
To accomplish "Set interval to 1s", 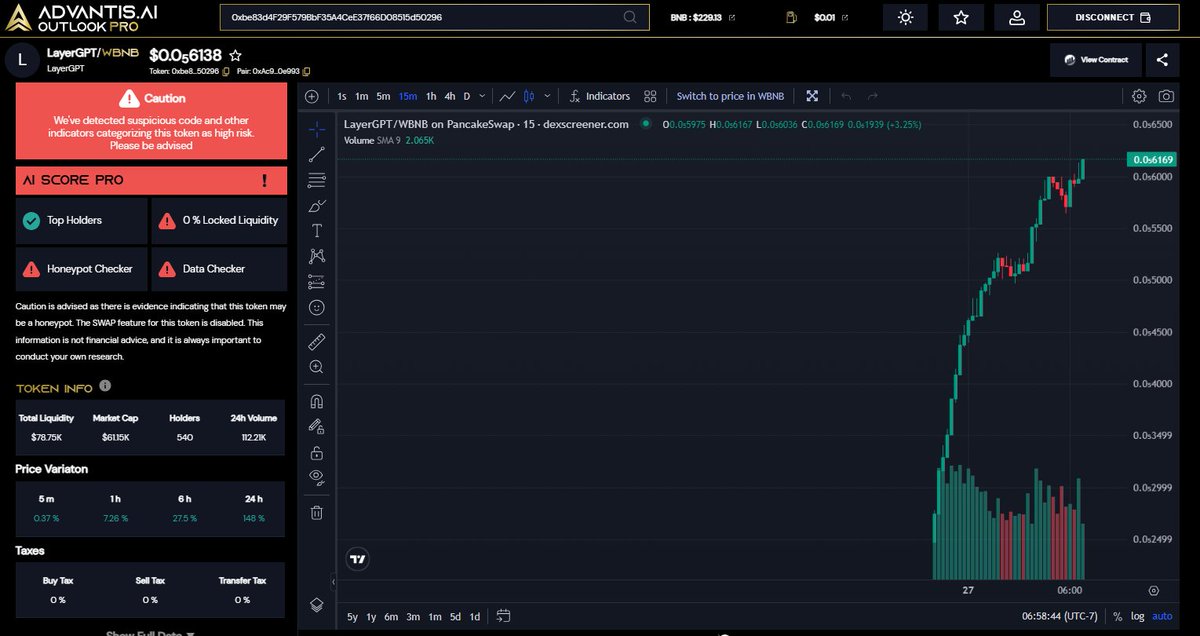I will 342,96.
